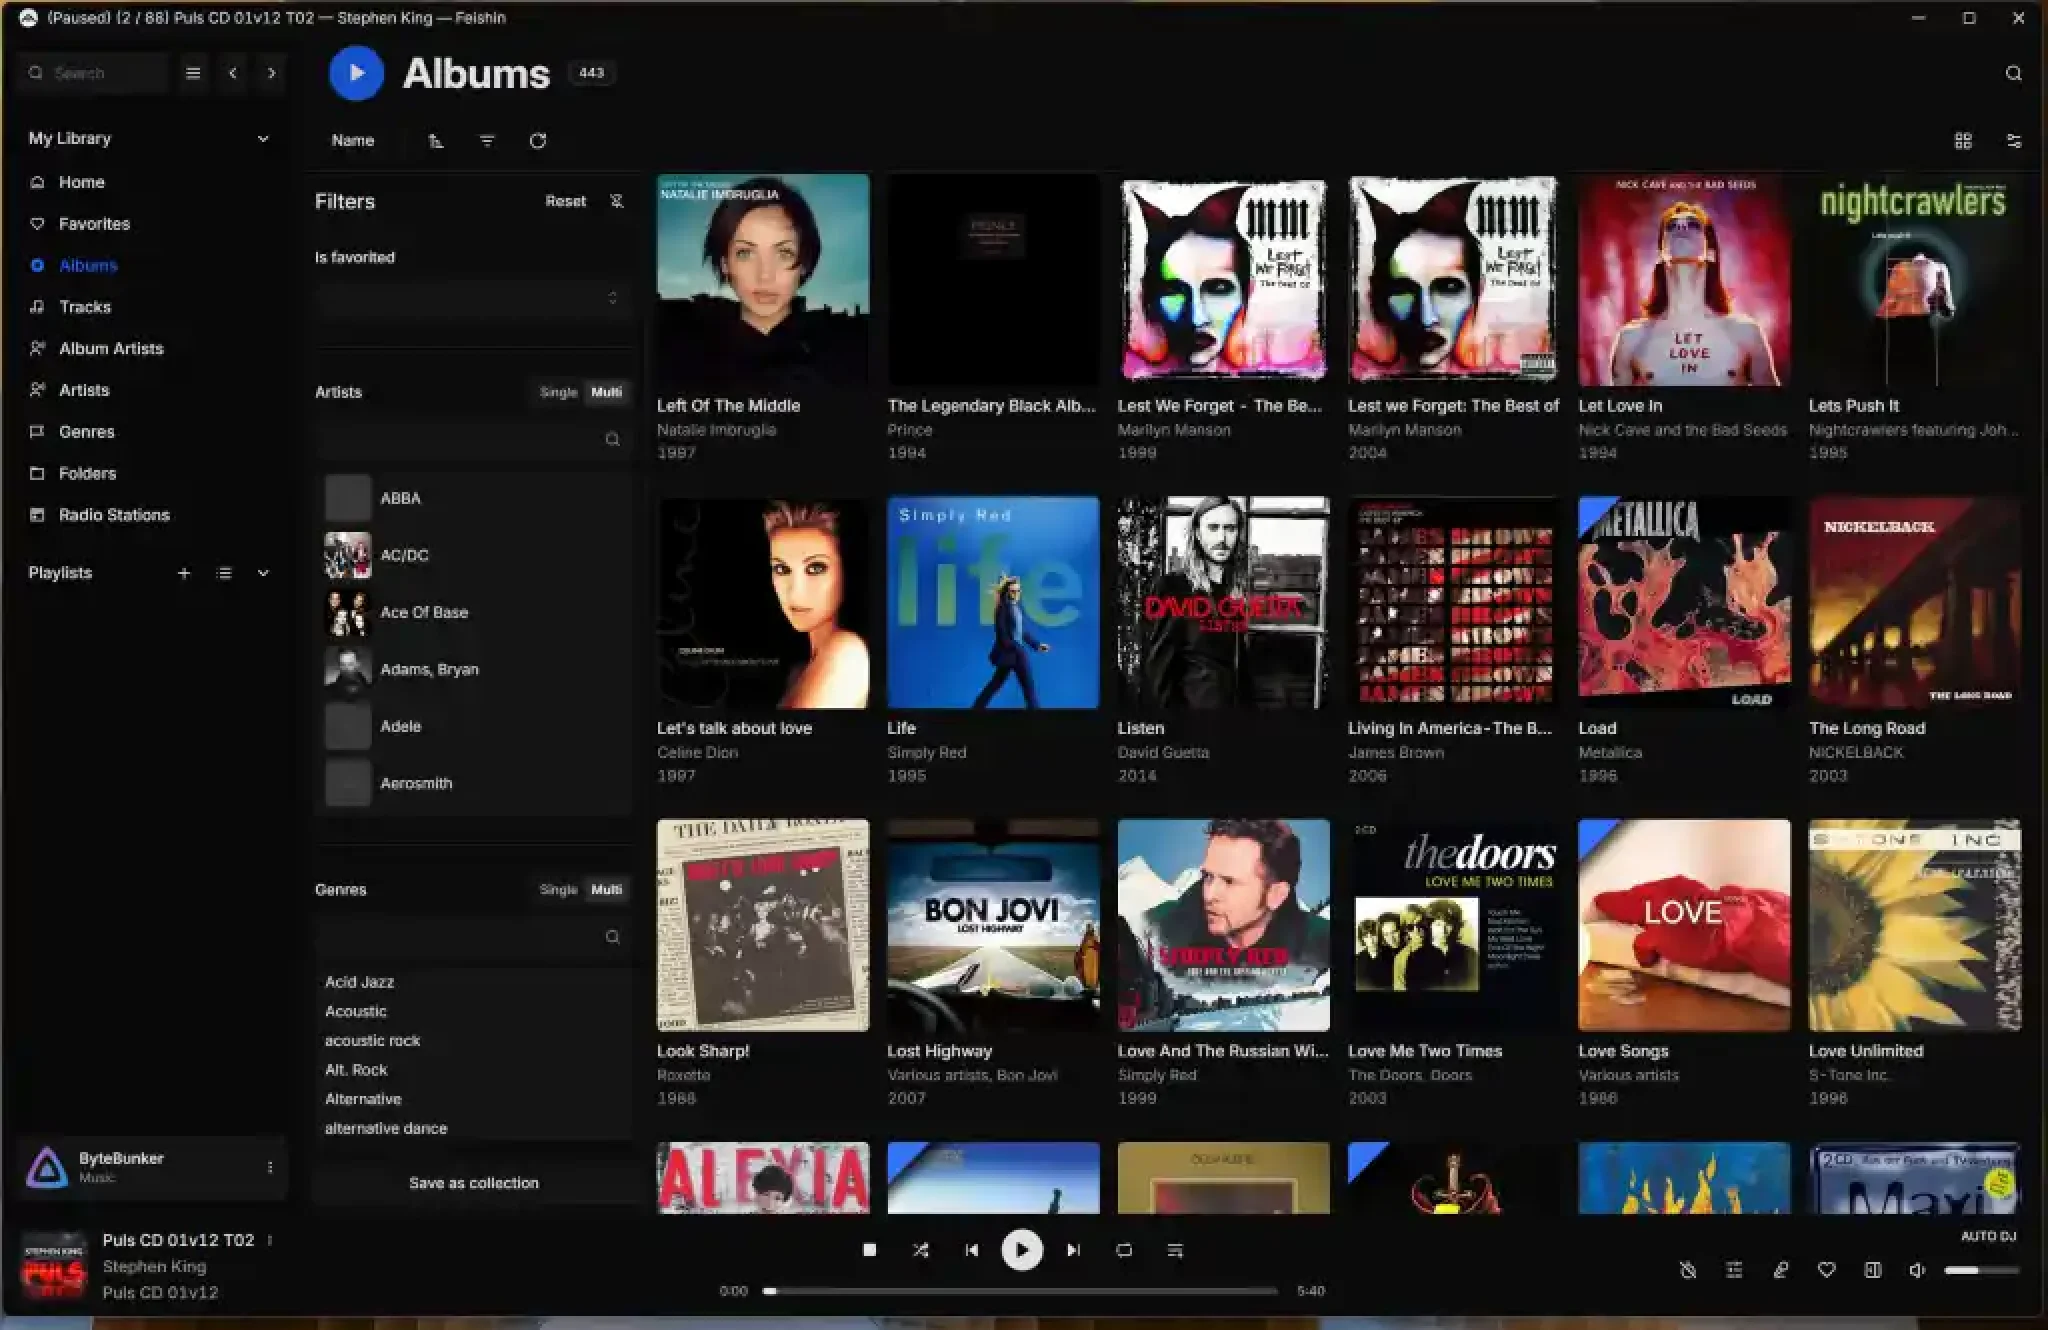Open the Metallica artist link under Load

pos(1610,752)
